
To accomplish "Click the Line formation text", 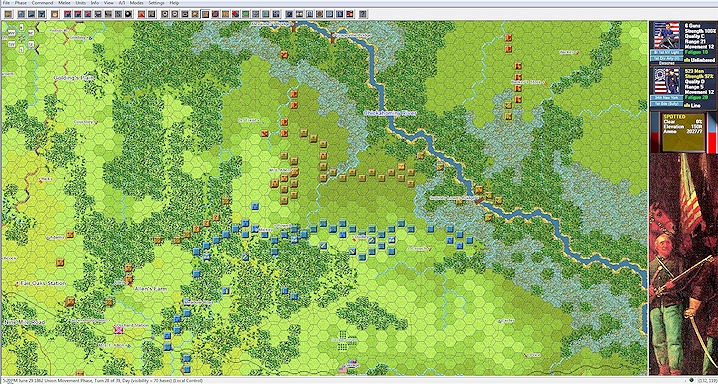I will (696, 105).
